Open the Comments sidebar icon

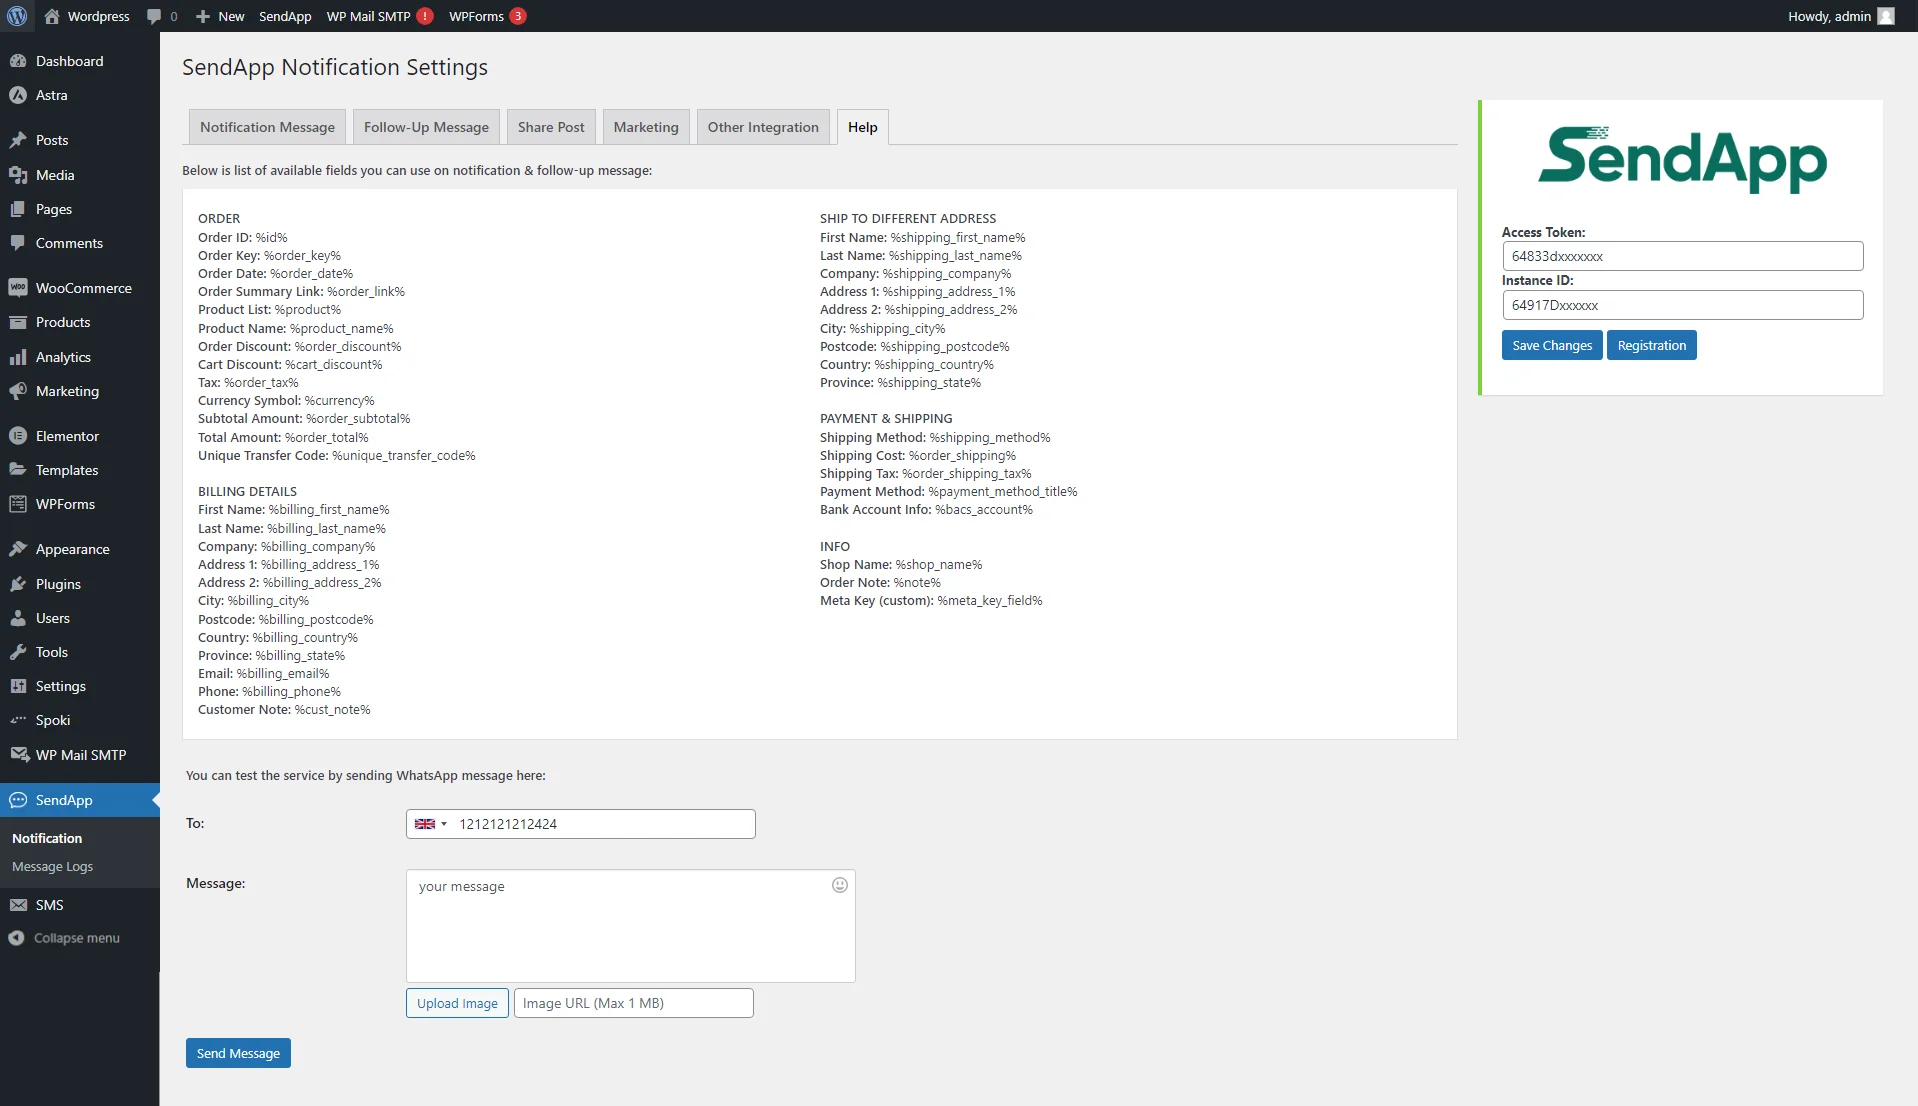pos(18,243)
